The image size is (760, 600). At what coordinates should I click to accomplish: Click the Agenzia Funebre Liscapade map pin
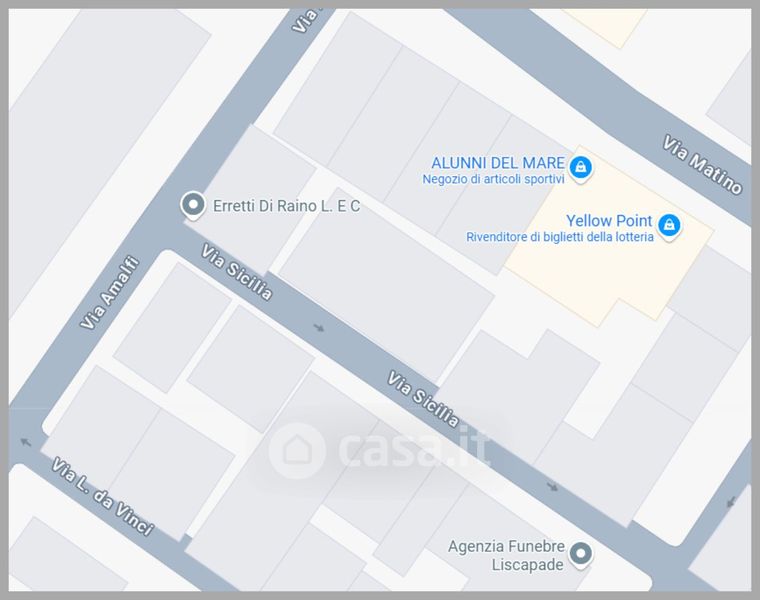coord(581,554)
